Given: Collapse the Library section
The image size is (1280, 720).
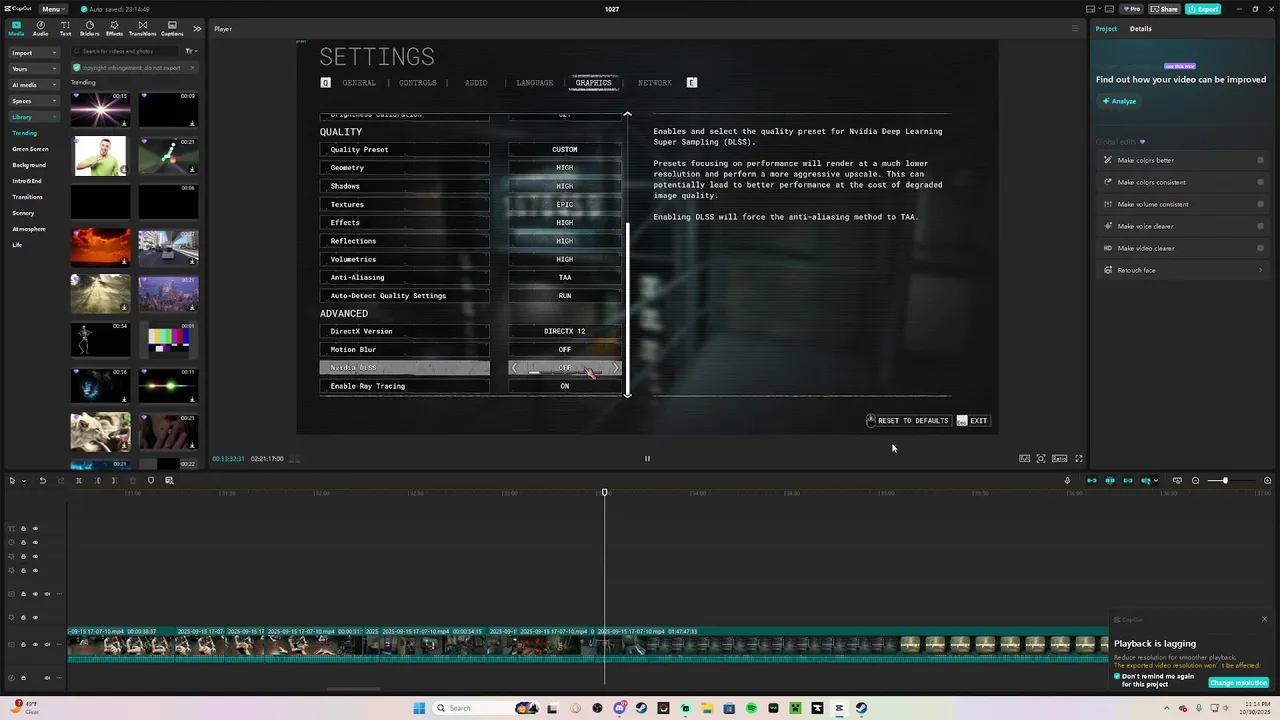Looking at the screenshot, I should pyautogui.click(x=34, y=117).
